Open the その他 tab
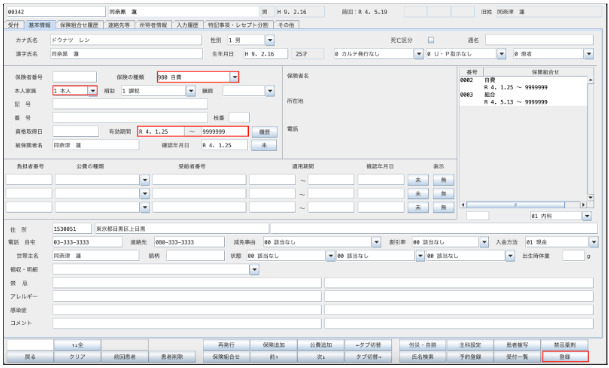609x368 pixels. tap(286, 25)
